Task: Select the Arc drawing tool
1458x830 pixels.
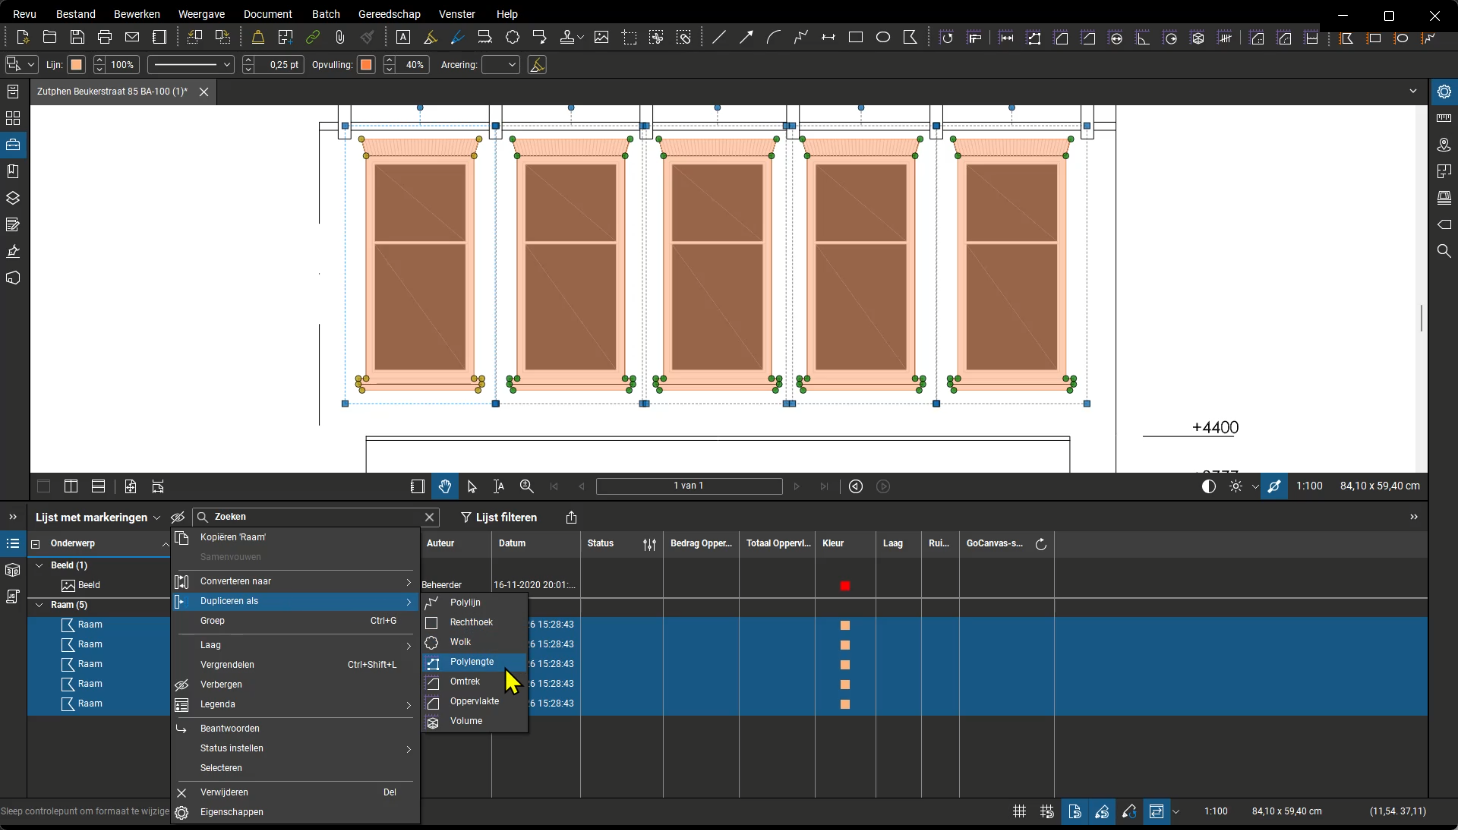Action: click(x=773, y=37)
